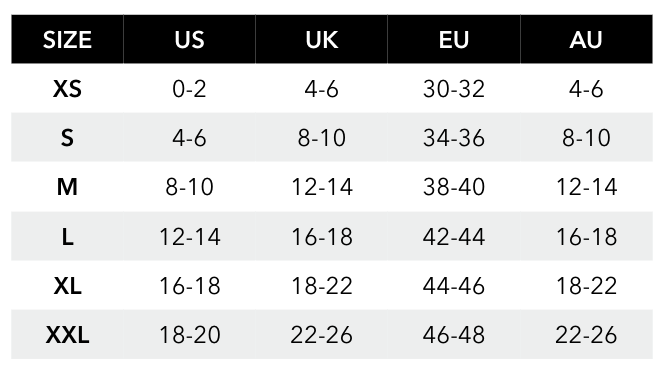
Task: Select the XL size row label
Action: (x=67, y=285)
